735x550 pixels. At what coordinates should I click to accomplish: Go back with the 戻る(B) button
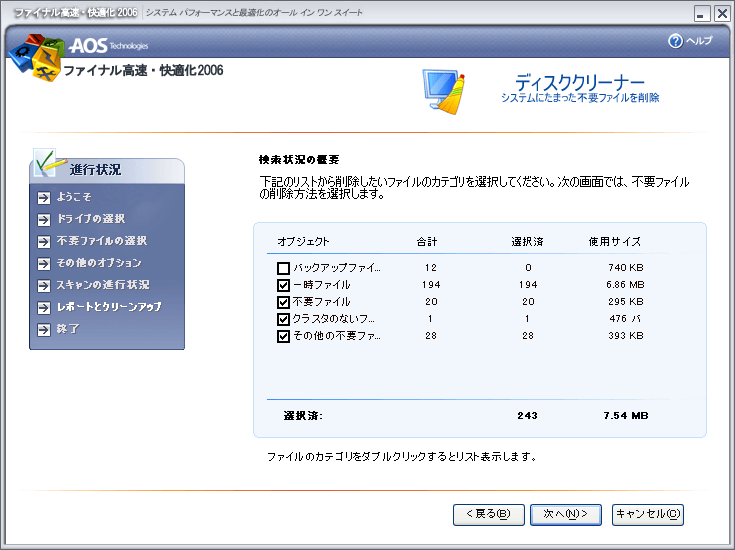point(488,515)
